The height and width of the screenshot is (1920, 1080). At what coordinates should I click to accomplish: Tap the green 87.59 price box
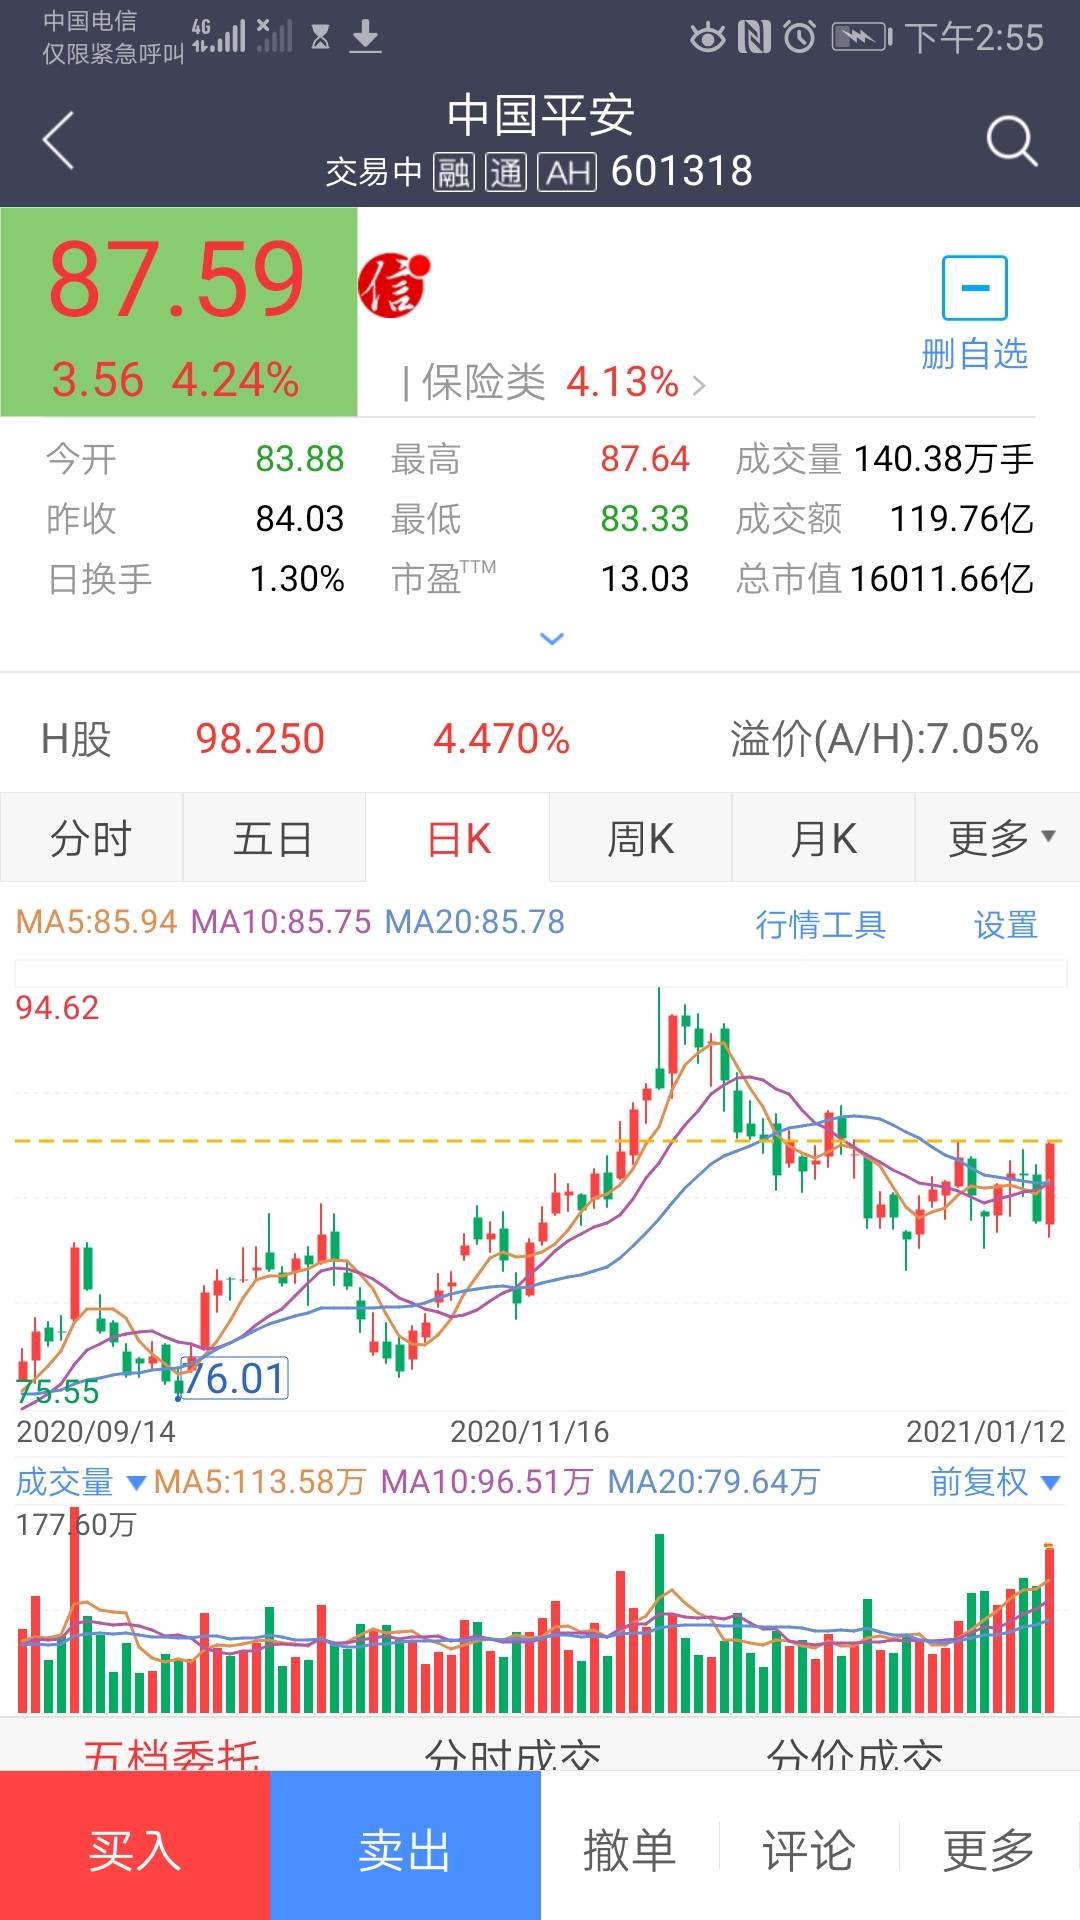pos(179,312)
